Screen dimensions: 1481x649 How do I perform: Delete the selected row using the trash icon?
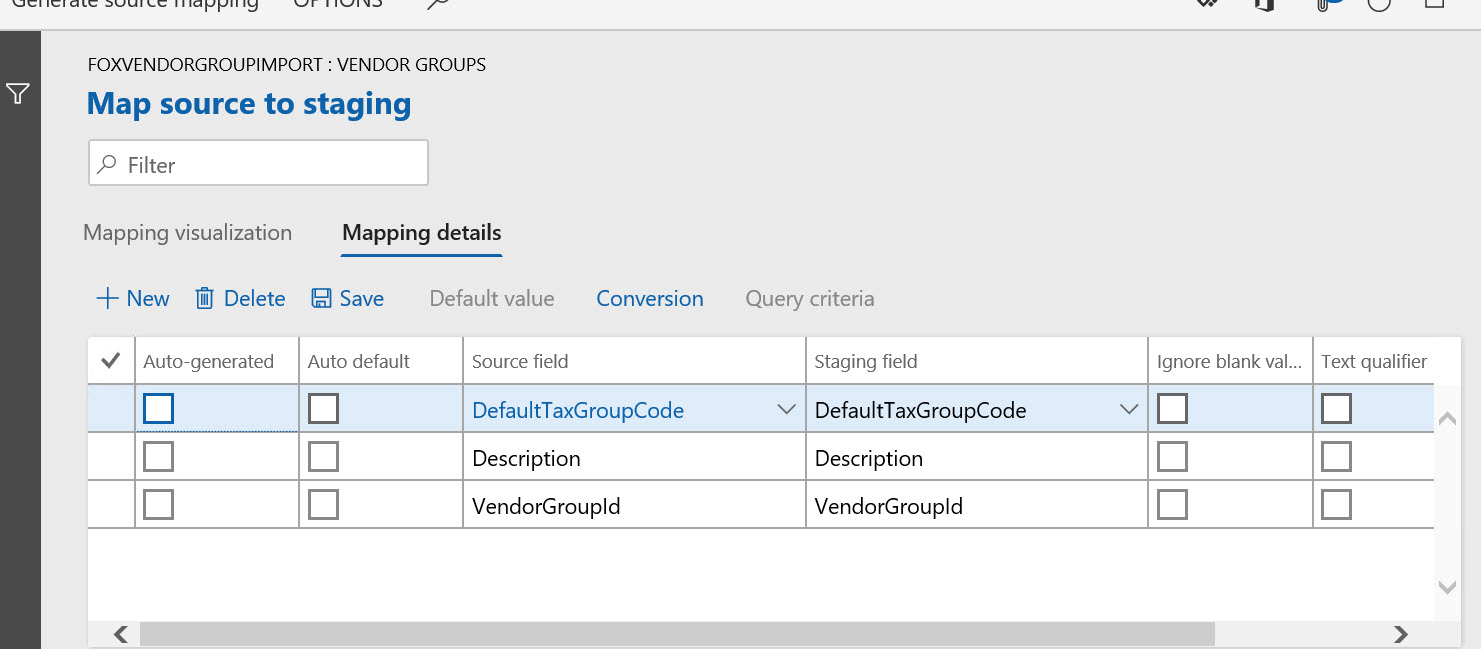(239, 298)
